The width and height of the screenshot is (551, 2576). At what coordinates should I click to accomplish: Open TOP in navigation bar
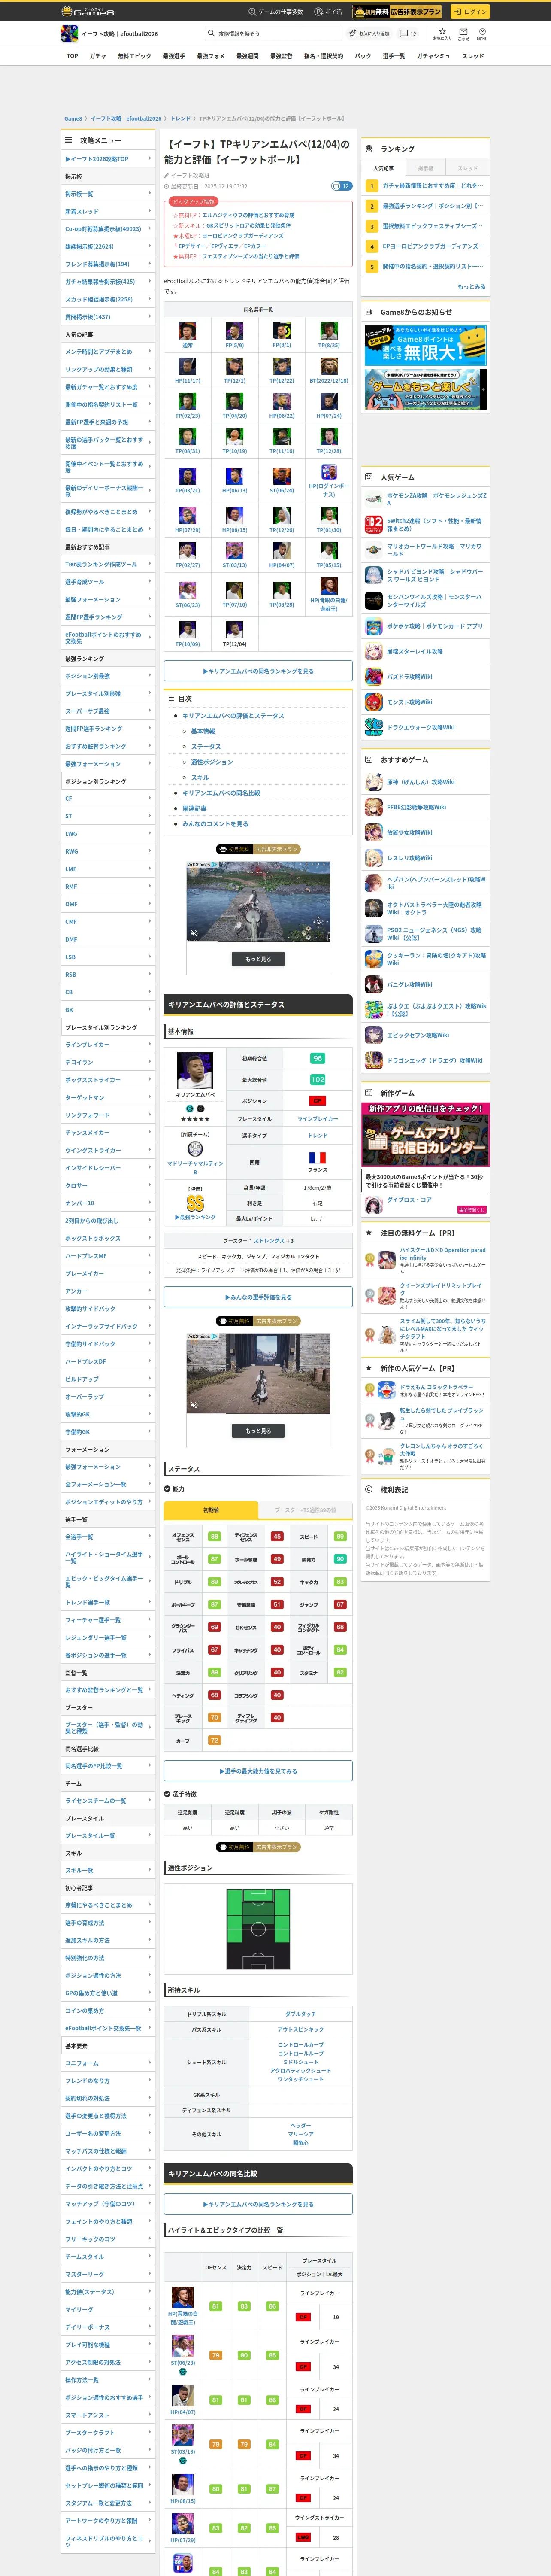coord(72,56)
